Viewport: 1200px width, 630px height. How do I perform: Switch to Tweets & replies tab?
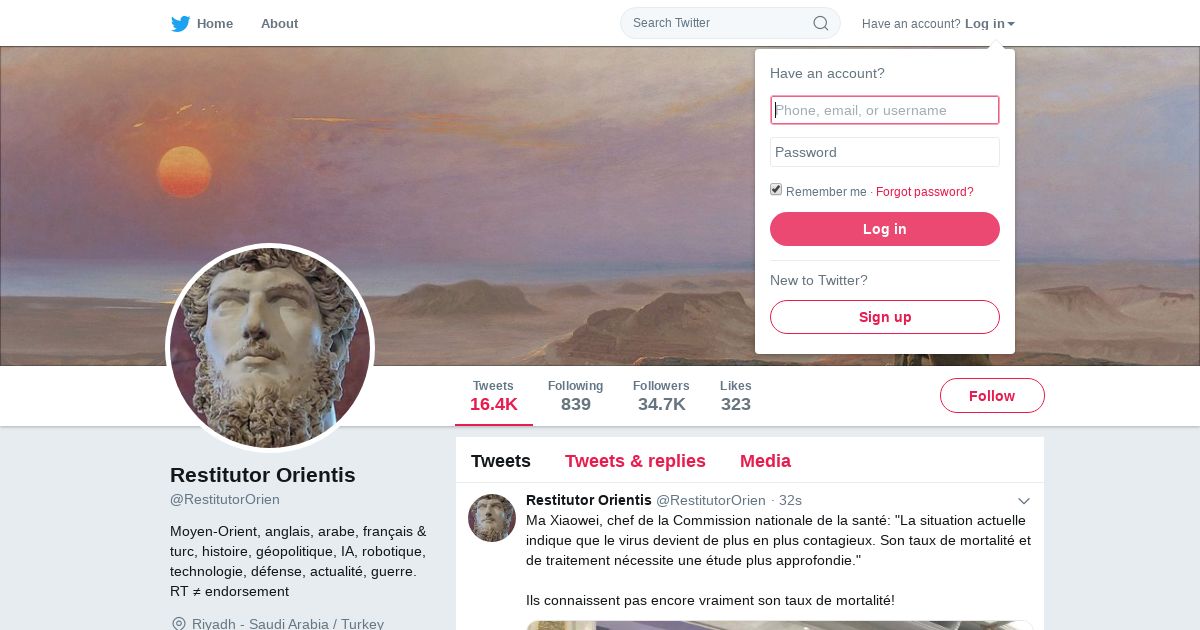[635, 461]
